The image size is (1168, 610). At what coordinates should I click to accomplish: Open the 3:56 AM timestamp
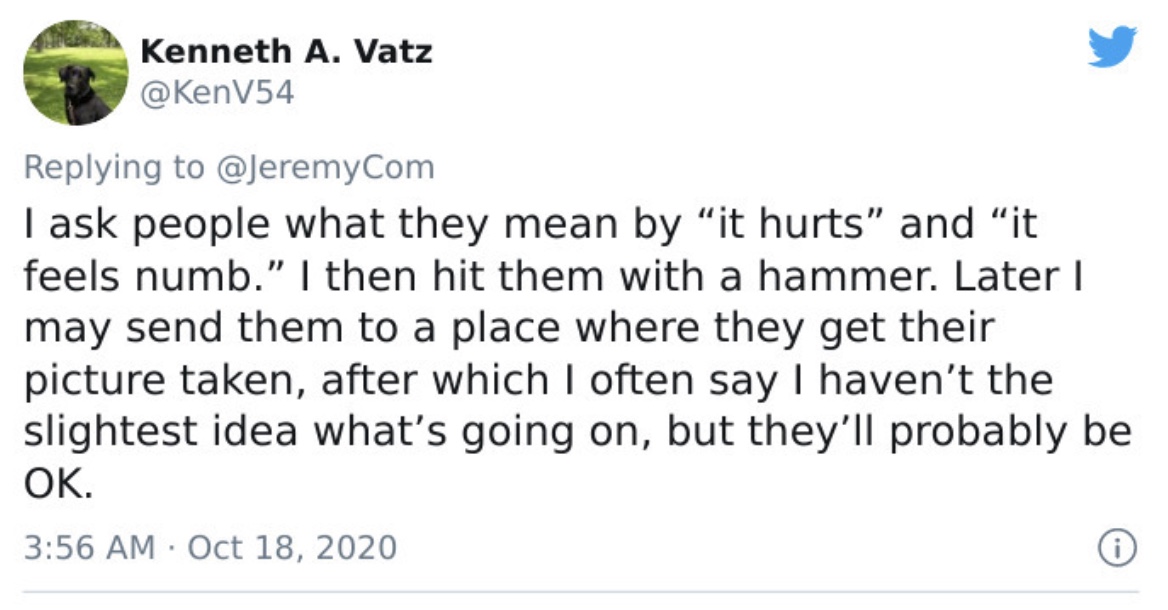coord(89,547)
